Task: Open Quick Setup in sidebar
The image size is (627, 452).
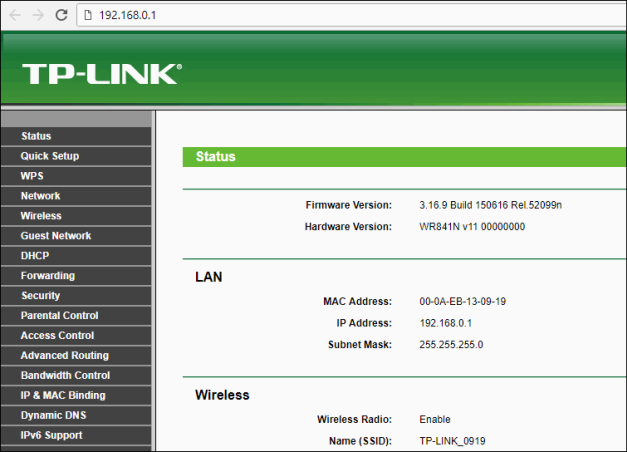Action: 76,156
